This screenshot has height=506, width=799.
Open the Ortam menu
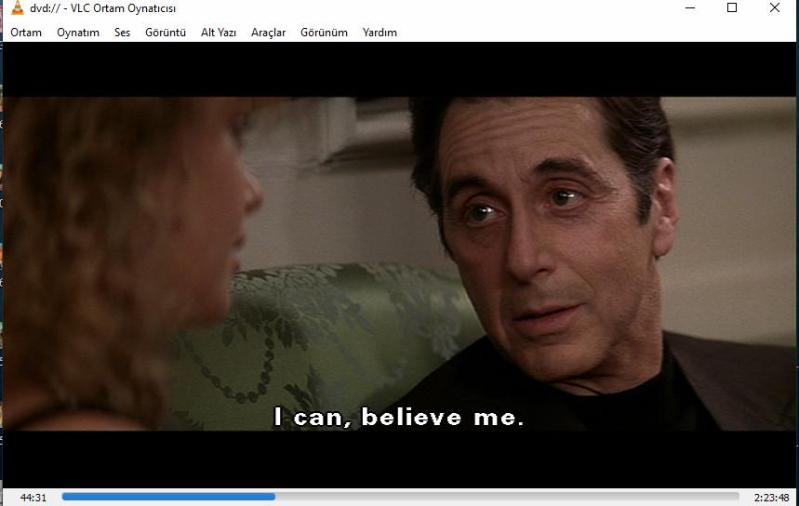click(26, 32)
